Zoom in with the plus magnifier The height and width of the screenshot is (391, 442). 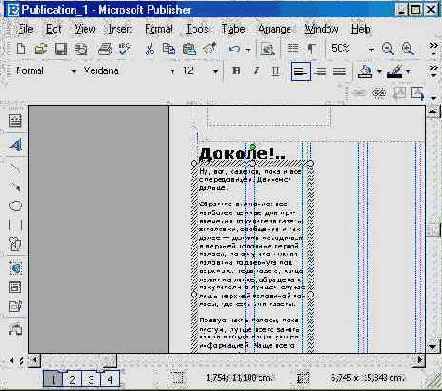pos(408,49)
